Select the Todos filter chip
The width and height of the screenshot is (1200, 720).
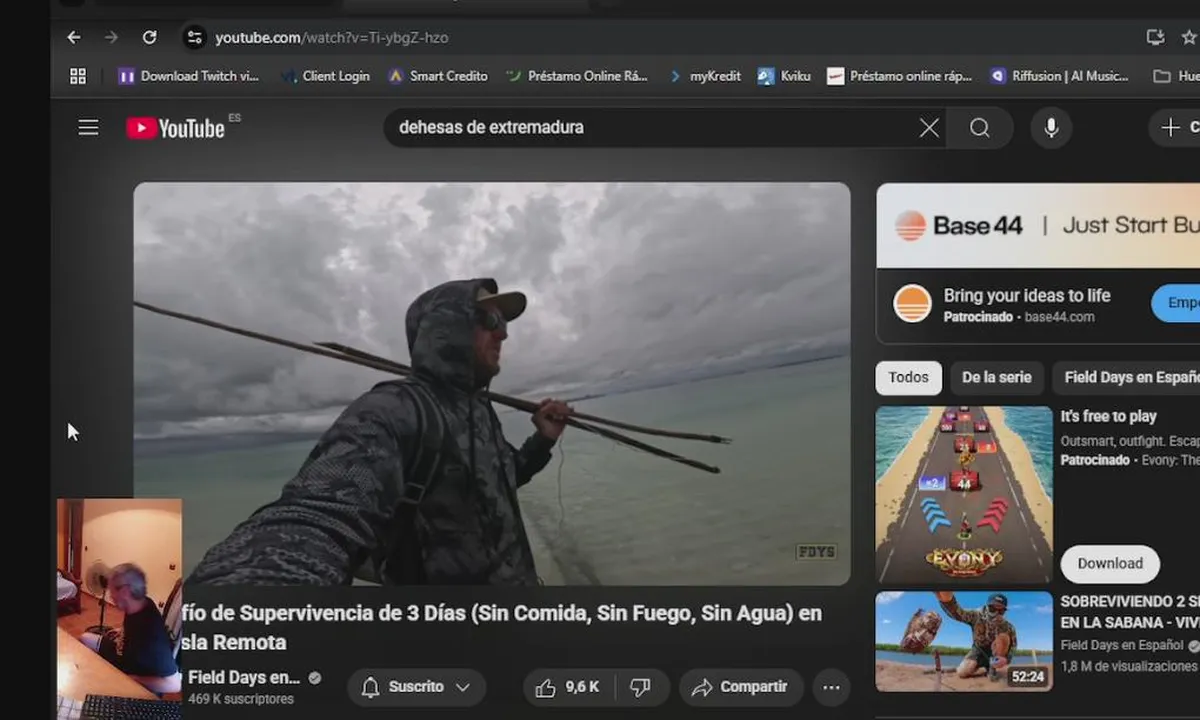tap(908, 377)
